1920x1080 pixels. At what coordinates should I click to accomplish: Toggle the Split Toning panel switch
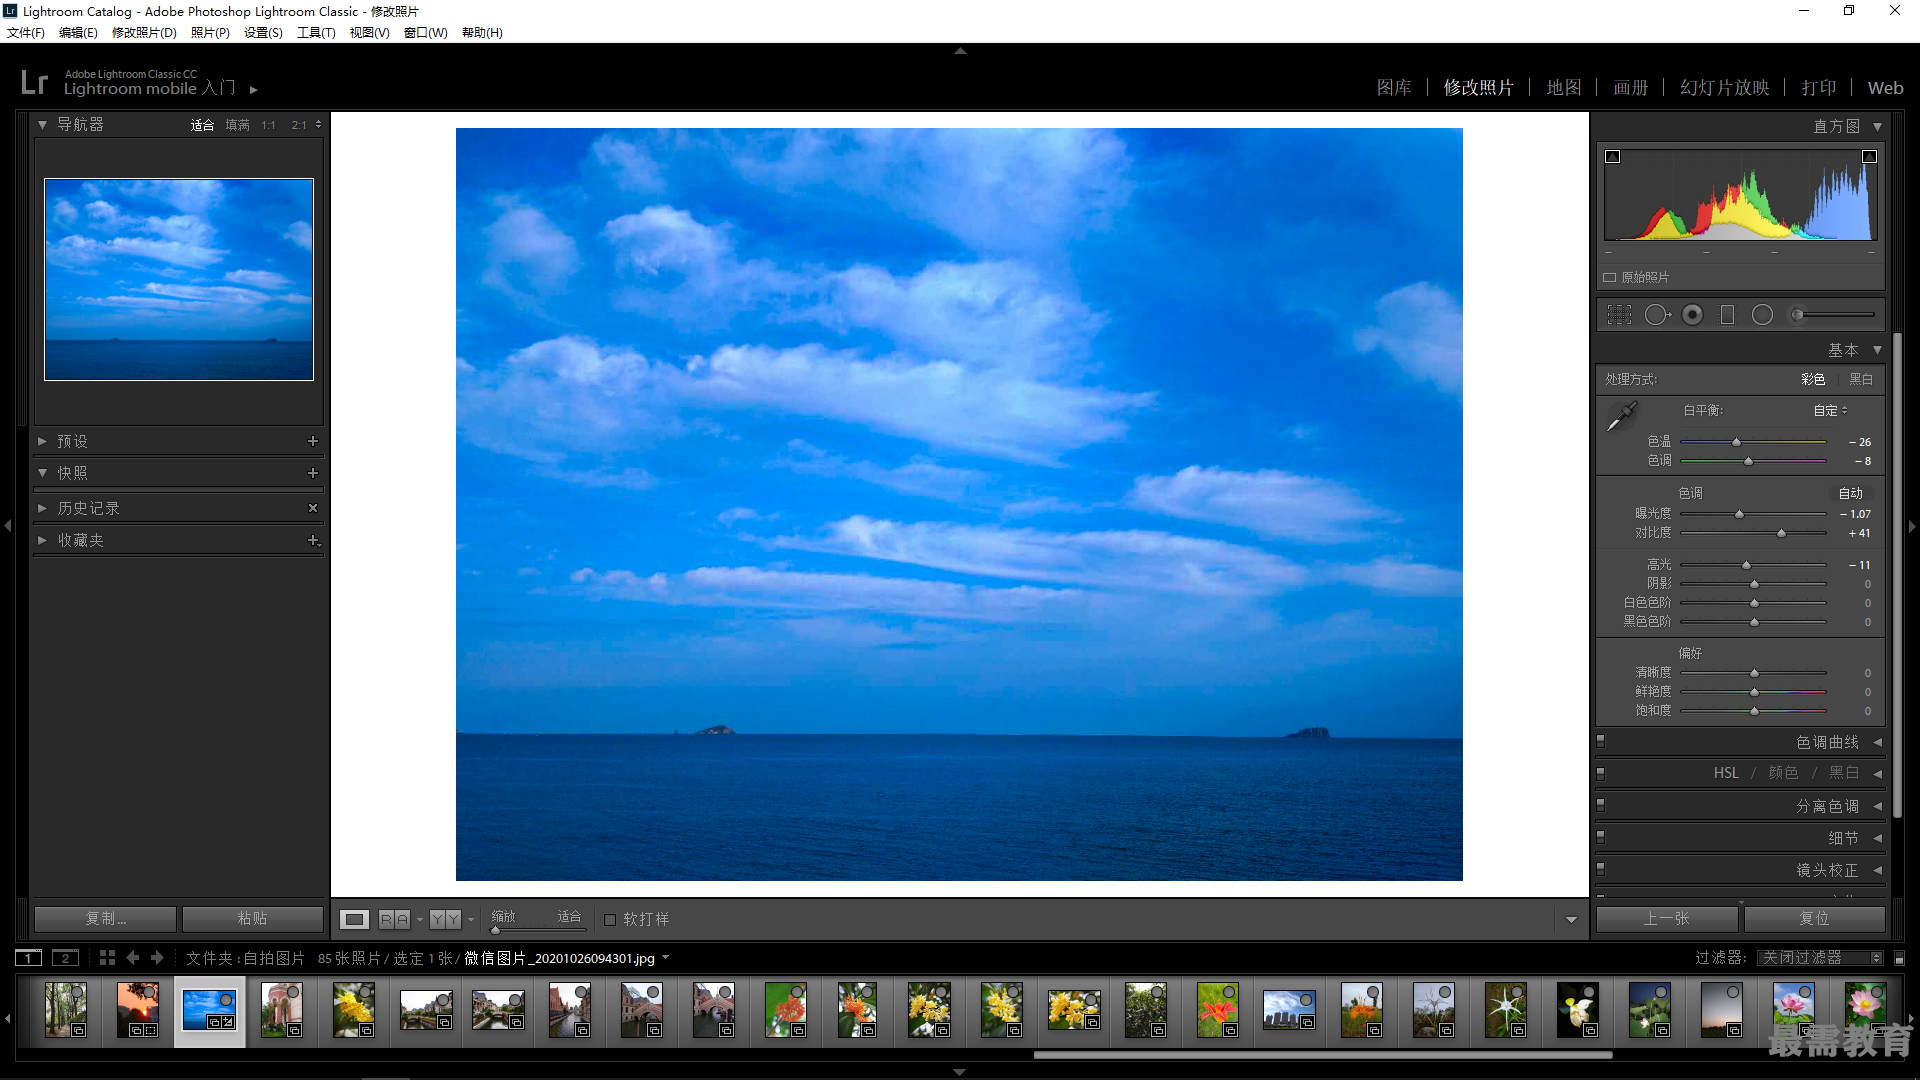coord(1600,806)
